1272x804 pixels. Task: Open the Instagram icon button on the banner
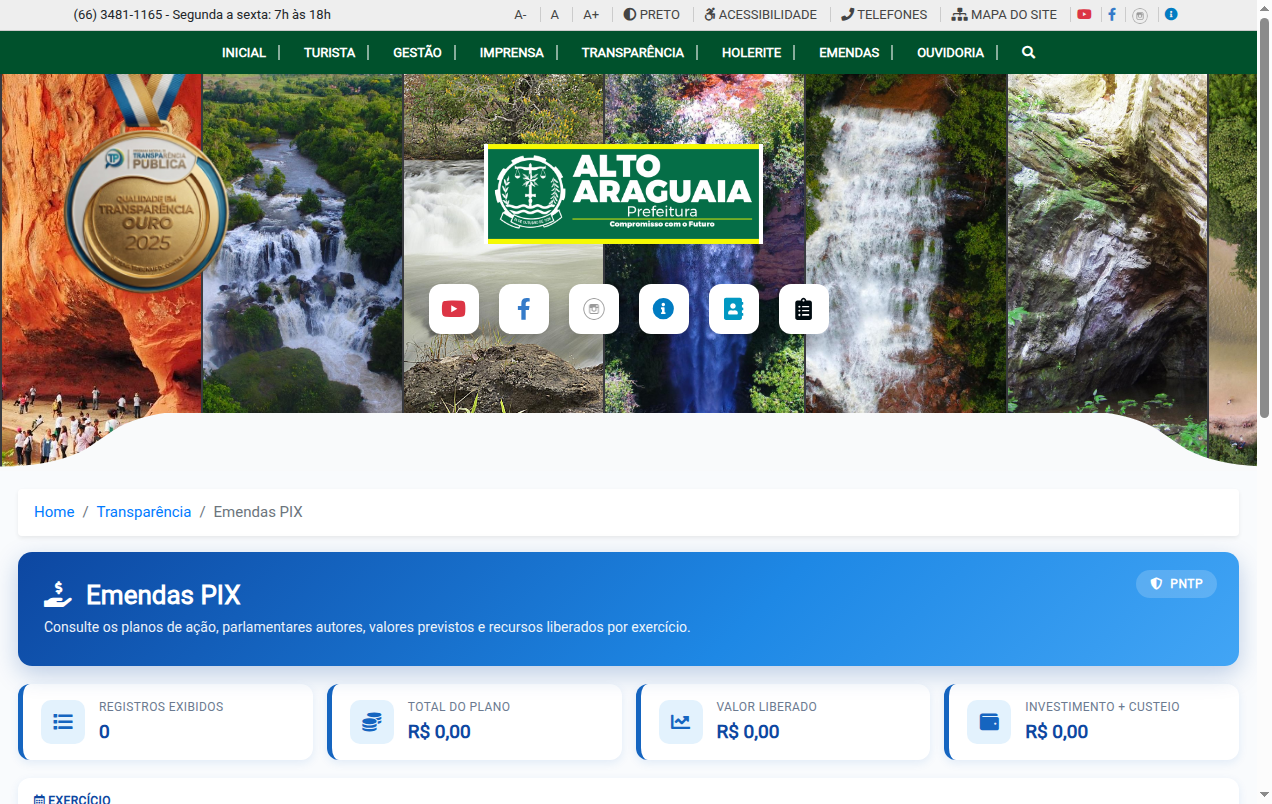pyautogui.click(x=593, y=309)
